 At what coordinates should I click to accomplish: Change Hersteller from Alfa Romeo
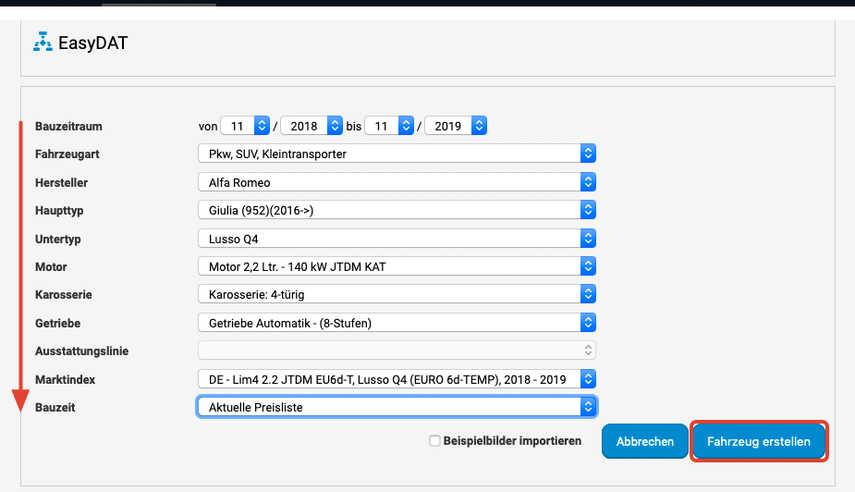point(397,182)
